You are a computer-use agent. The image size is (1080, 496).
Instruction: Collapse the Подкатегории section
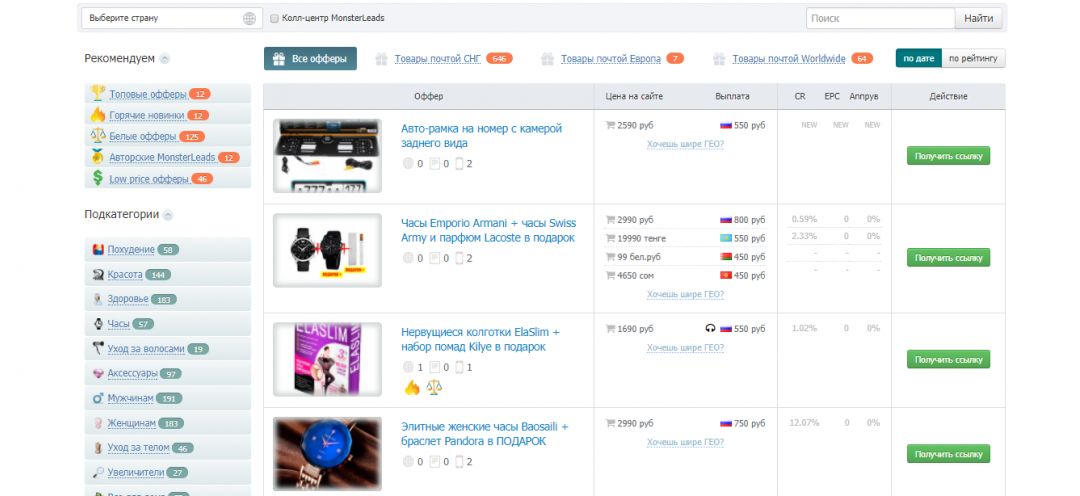pyautogui.click(x=168, y=215)
